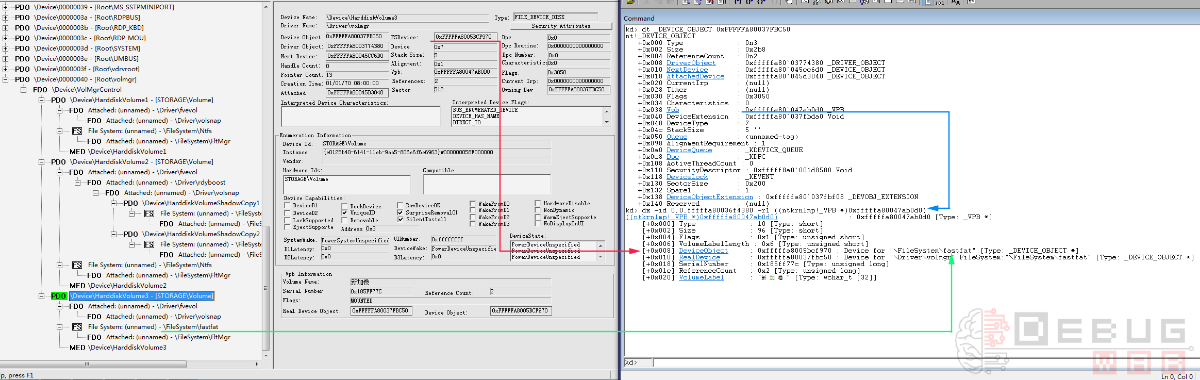Select the HarddiskVolumeShadowCopy1 PDO node

click(x=192, y=204)
